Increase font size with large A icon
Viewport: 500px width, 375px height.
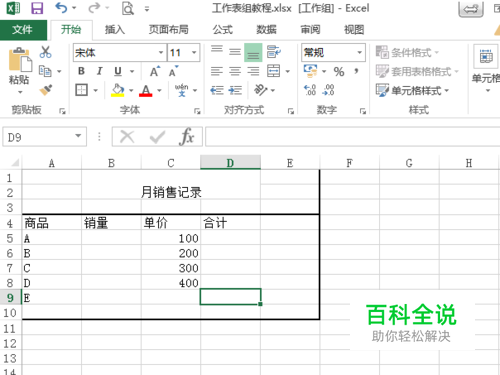tap(155, 71)
